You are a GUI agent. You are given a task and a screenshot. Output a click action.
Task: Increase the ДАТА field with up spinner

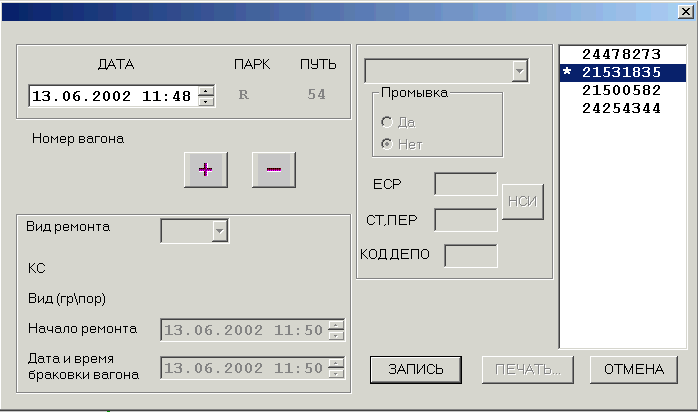(206, 91)
